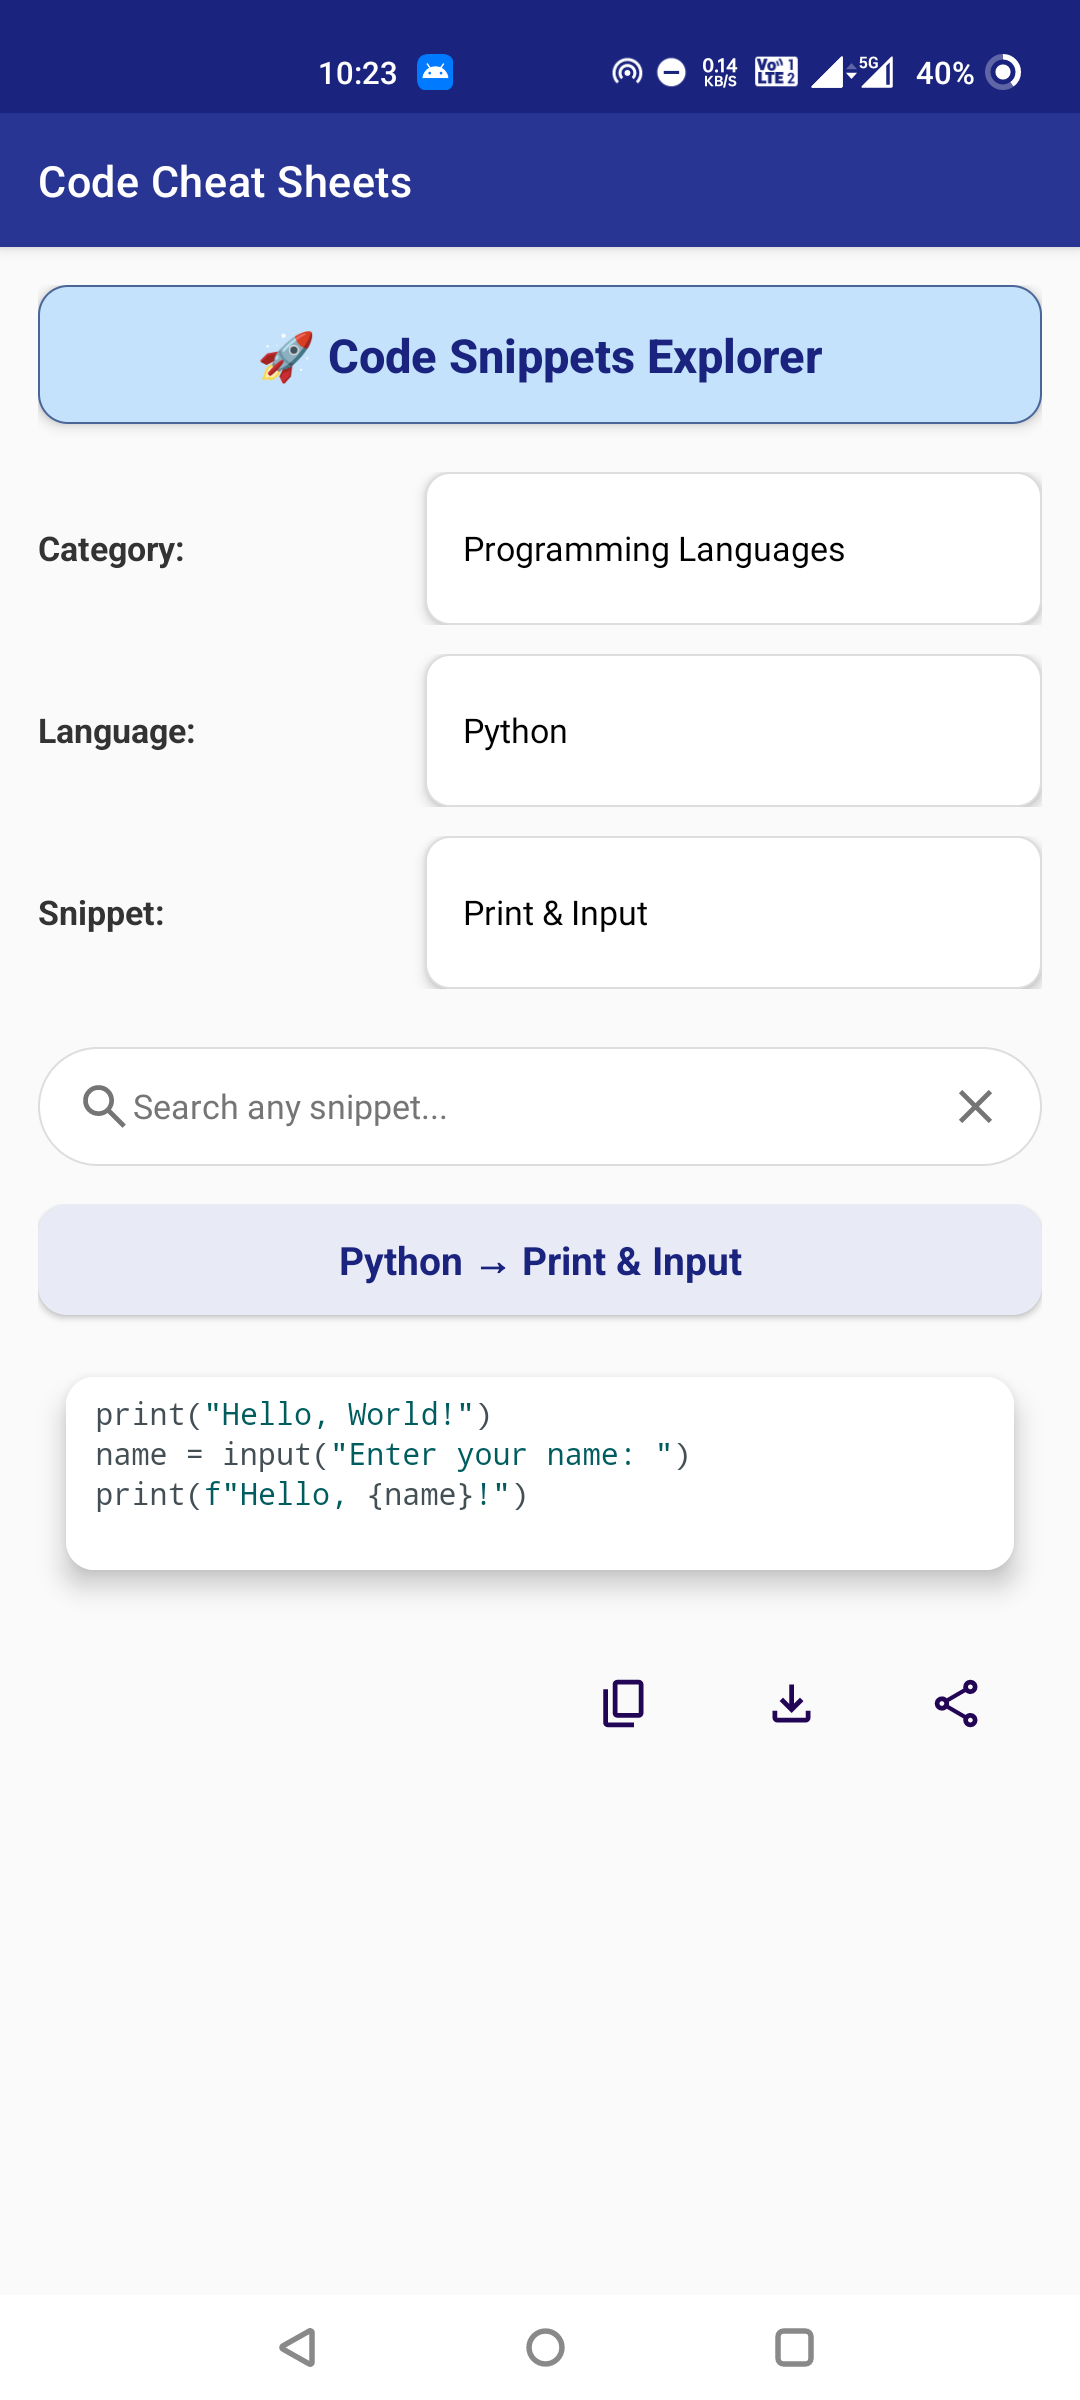
Task: Tap the Code Cheat Sheets app title
Action: [x=225, y=182]
